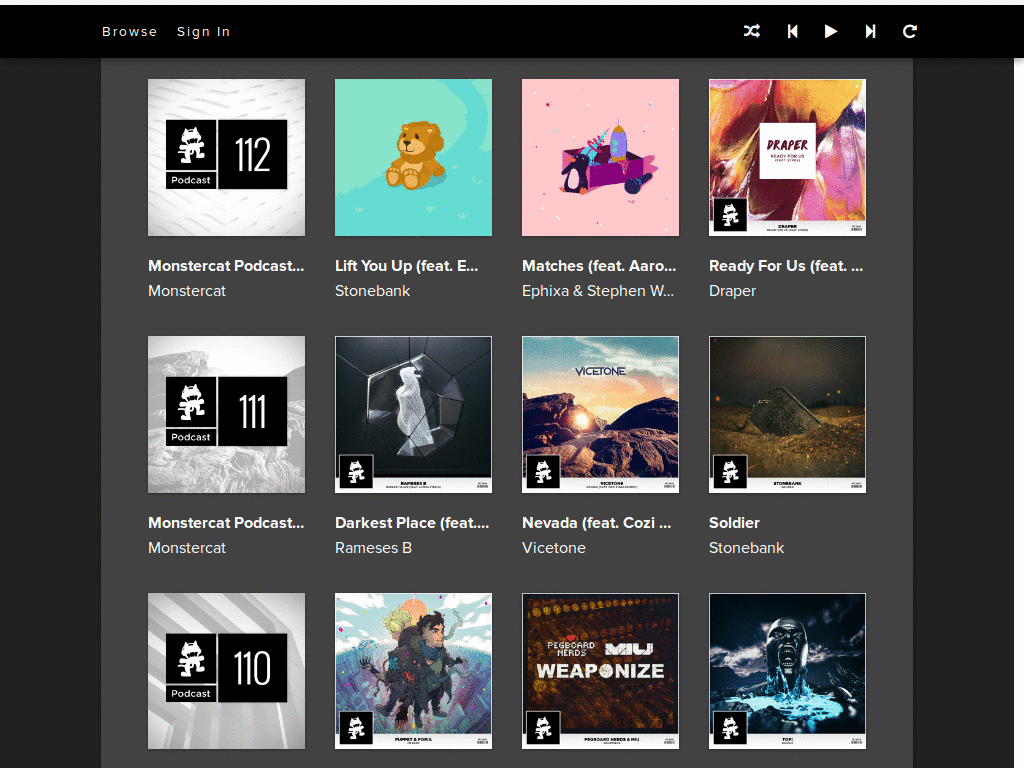
Task: Open artist Stonebank under Lift You Up
Action: tap(372, 291)
